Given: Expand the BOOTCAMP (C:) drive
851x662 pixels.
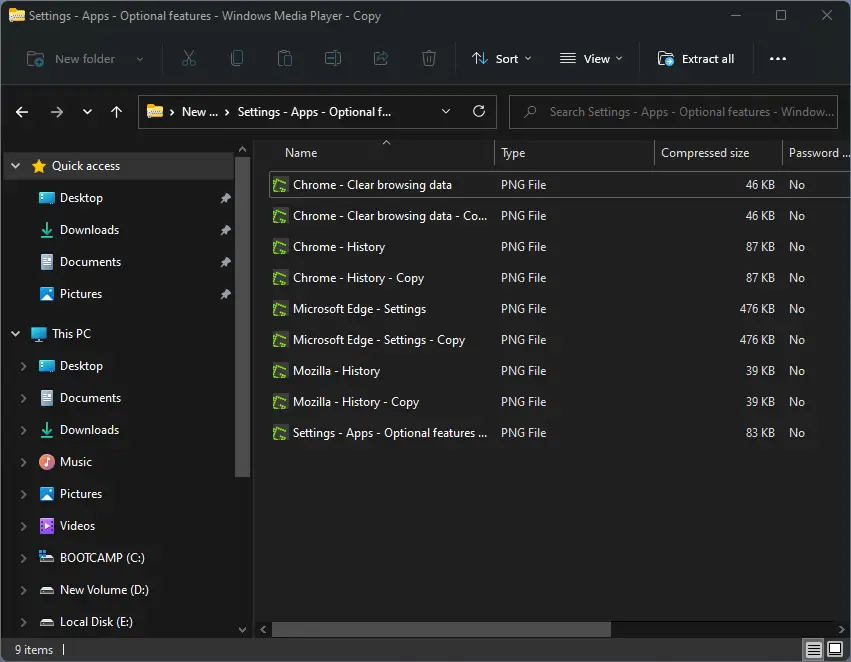Looking at the screenshot, I should (x=23, y=558).
